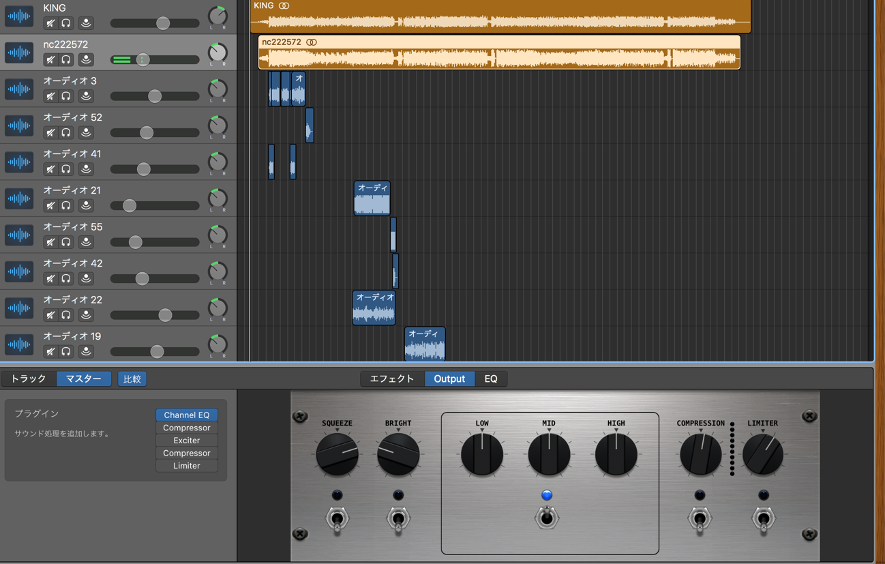
Task: Click the KING track volume slider
Action: point(155,23)
